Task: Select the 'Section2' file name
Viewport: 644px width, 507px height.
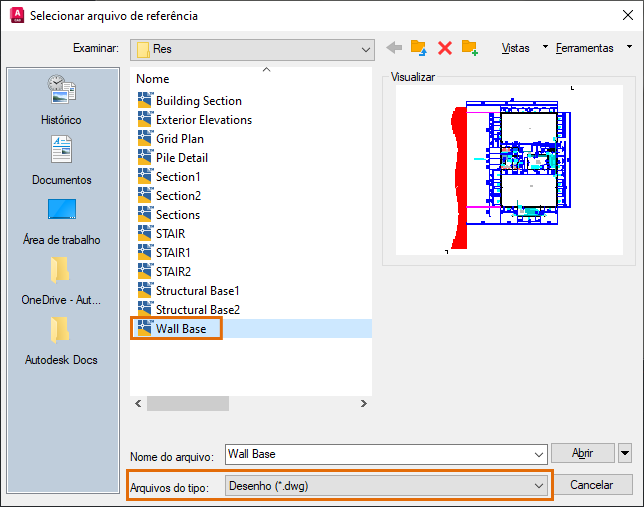Action: click(x=179, y=196)
